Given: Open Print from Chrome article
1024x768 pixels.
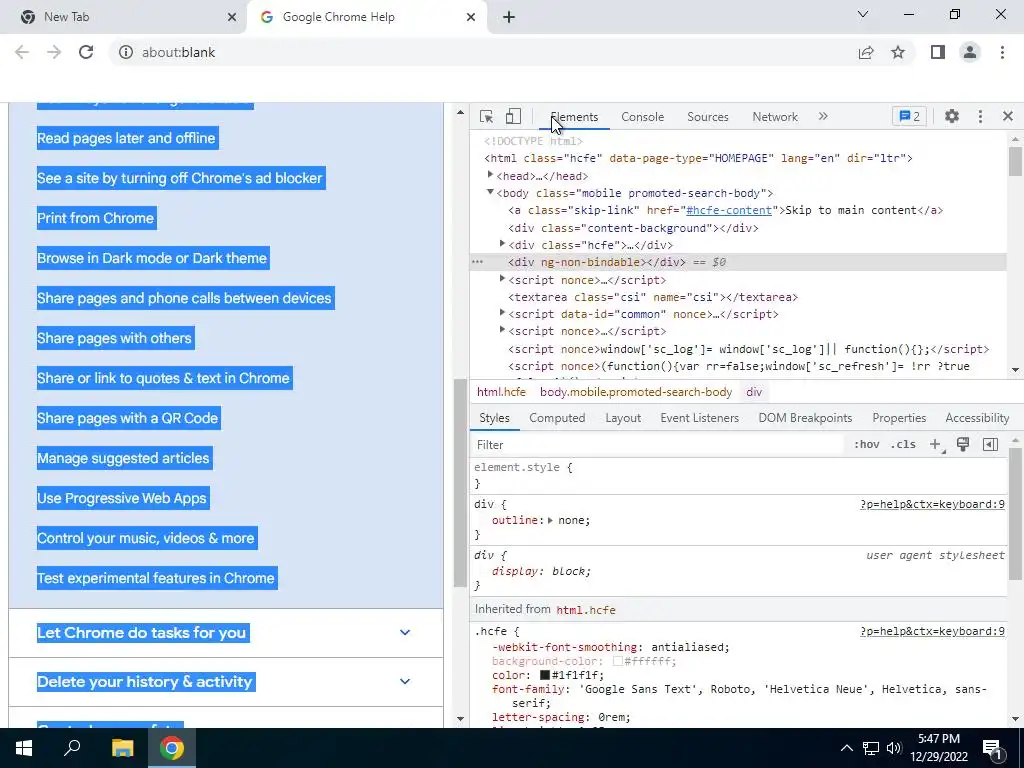Looking at the screenshot, I should (x=95, y=218).
